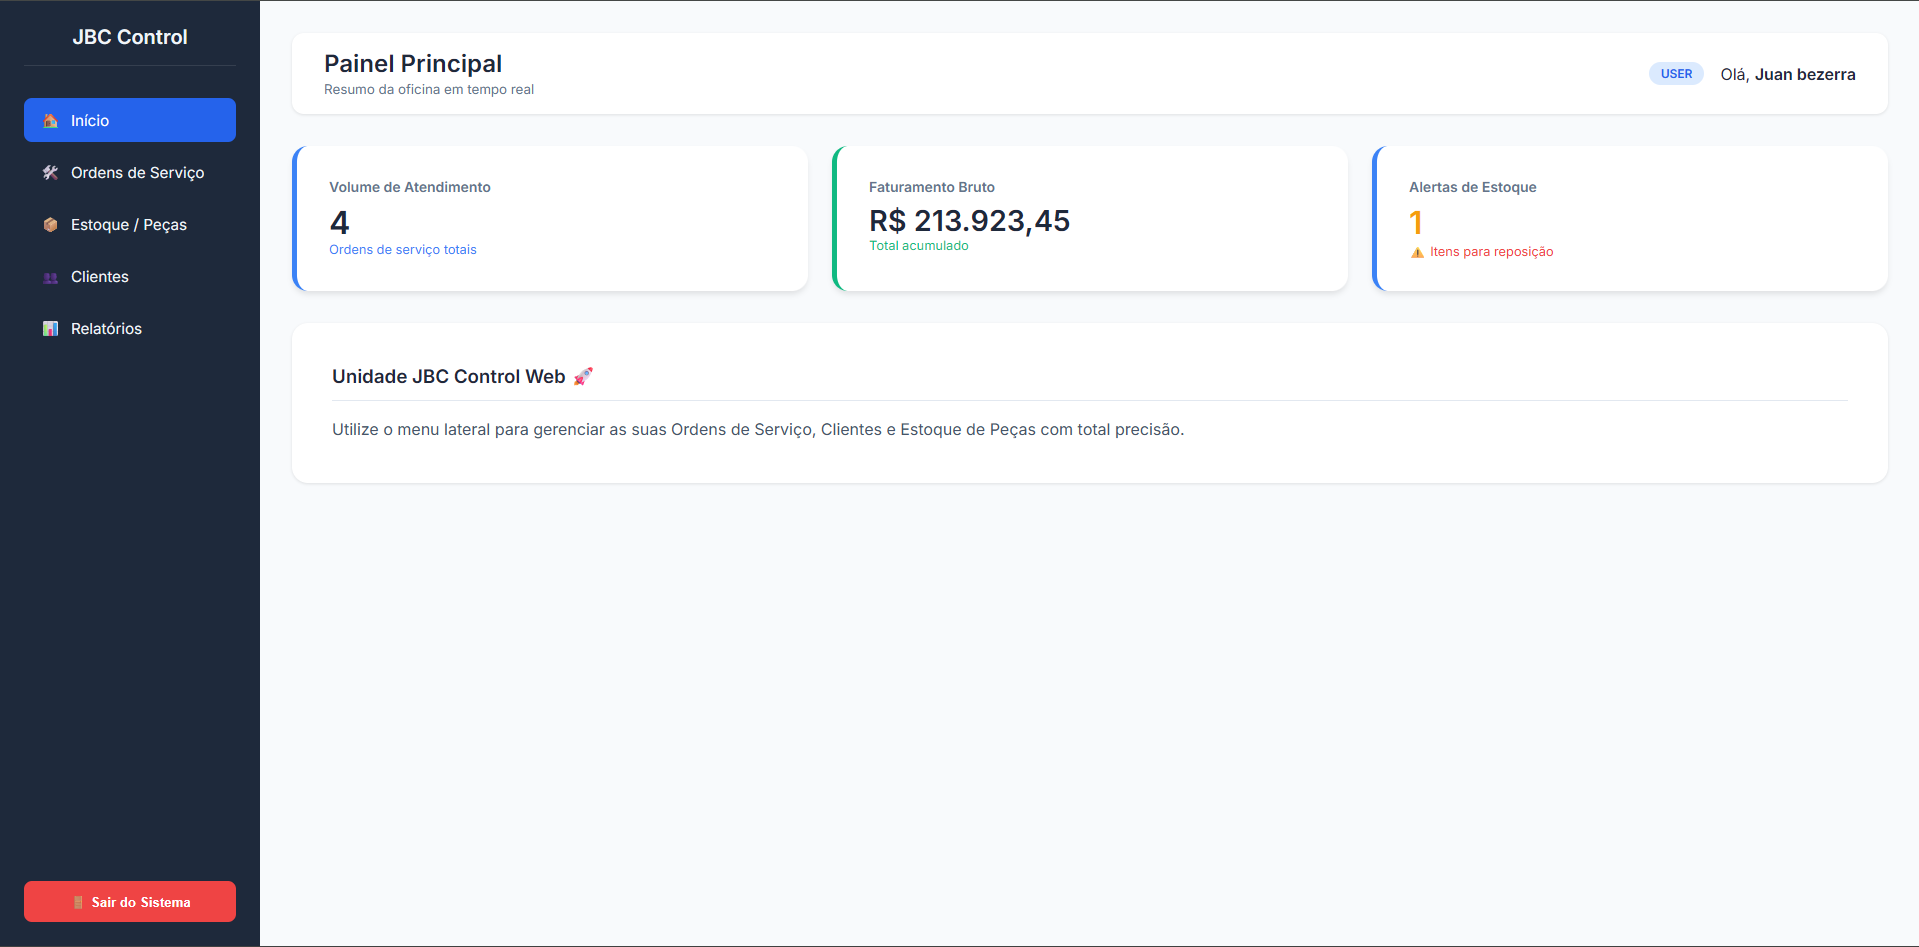This screenshot has width=1919, height=947.
Task: Click the Faturamento Bruto card
Action: (x=1090, y=218)
